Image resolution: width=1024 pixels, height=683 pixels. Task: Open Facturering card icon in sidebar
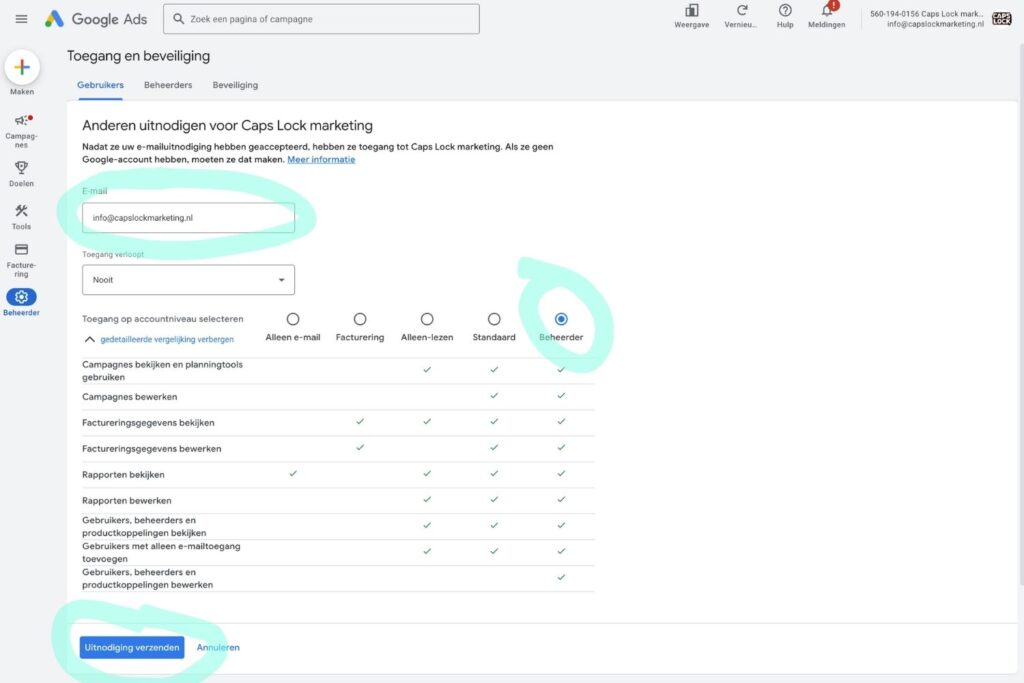[22, 249]
